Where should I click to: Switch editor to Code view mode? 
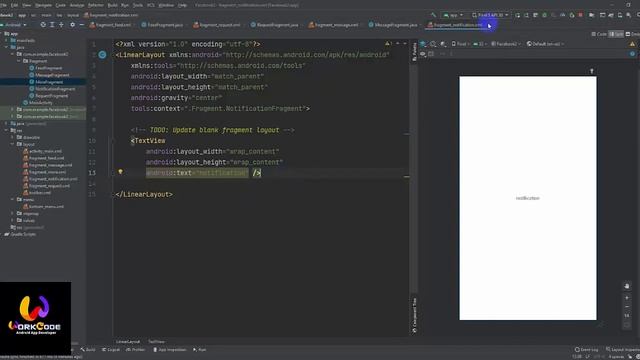coord(599,34)
